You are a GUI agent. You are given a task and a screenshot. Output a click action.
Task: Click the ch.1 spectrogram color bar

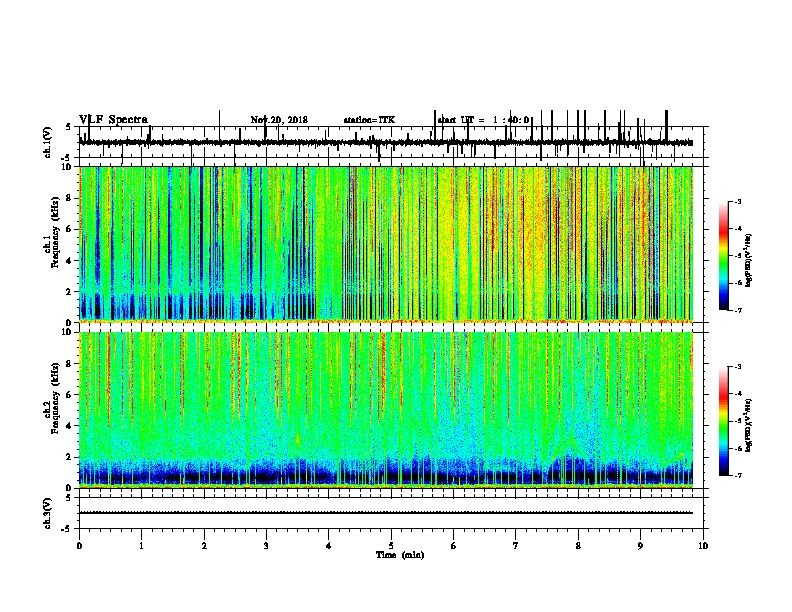point(724,256)
